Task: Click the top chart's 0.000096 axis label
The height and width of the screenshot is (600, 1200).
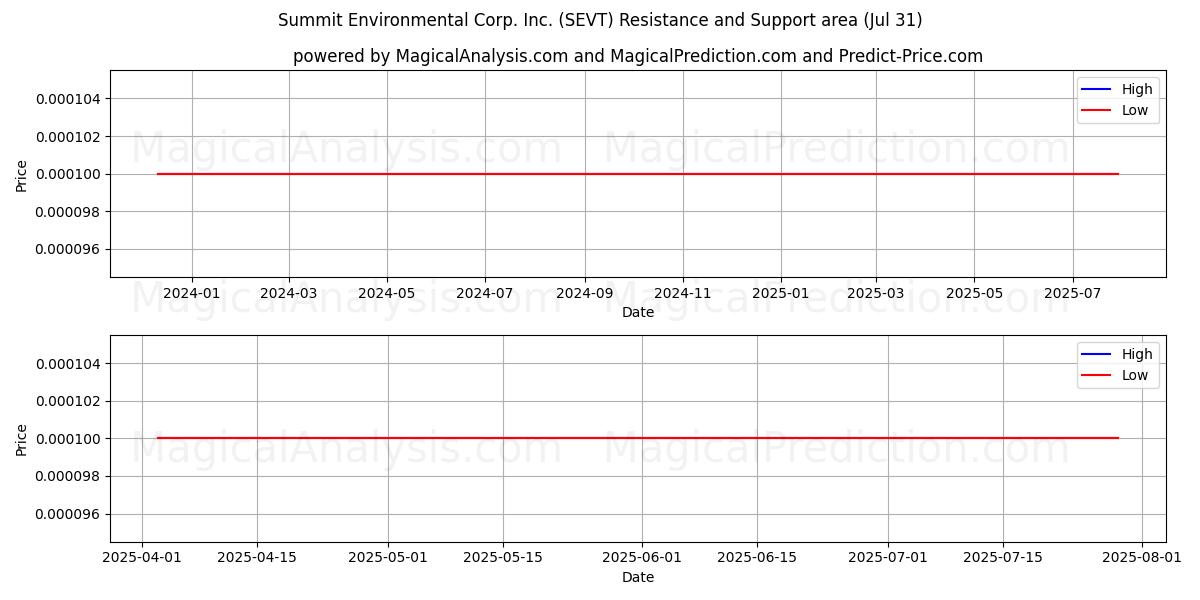Action: [69, 250]
